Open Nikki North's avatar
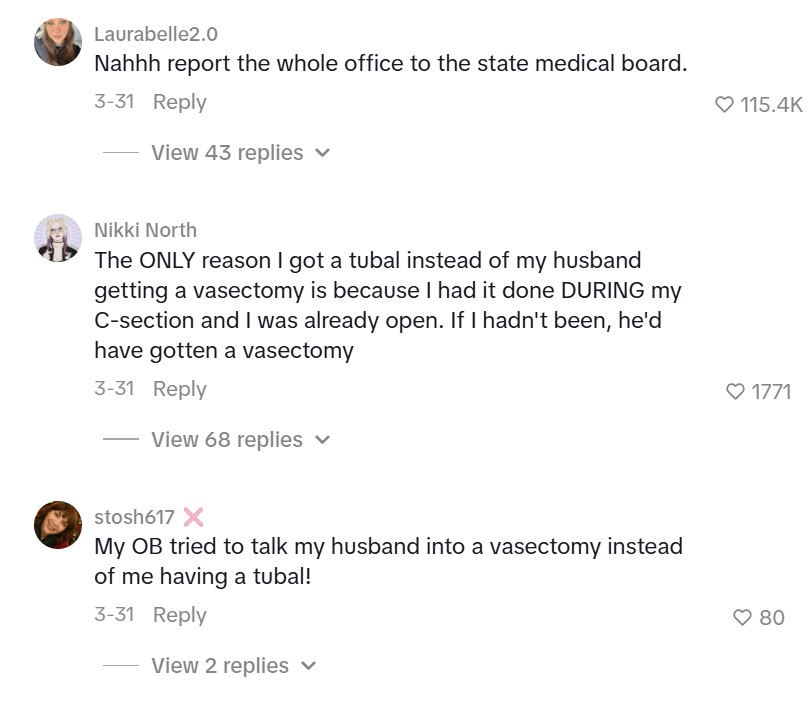 click(x=58, y=238)
